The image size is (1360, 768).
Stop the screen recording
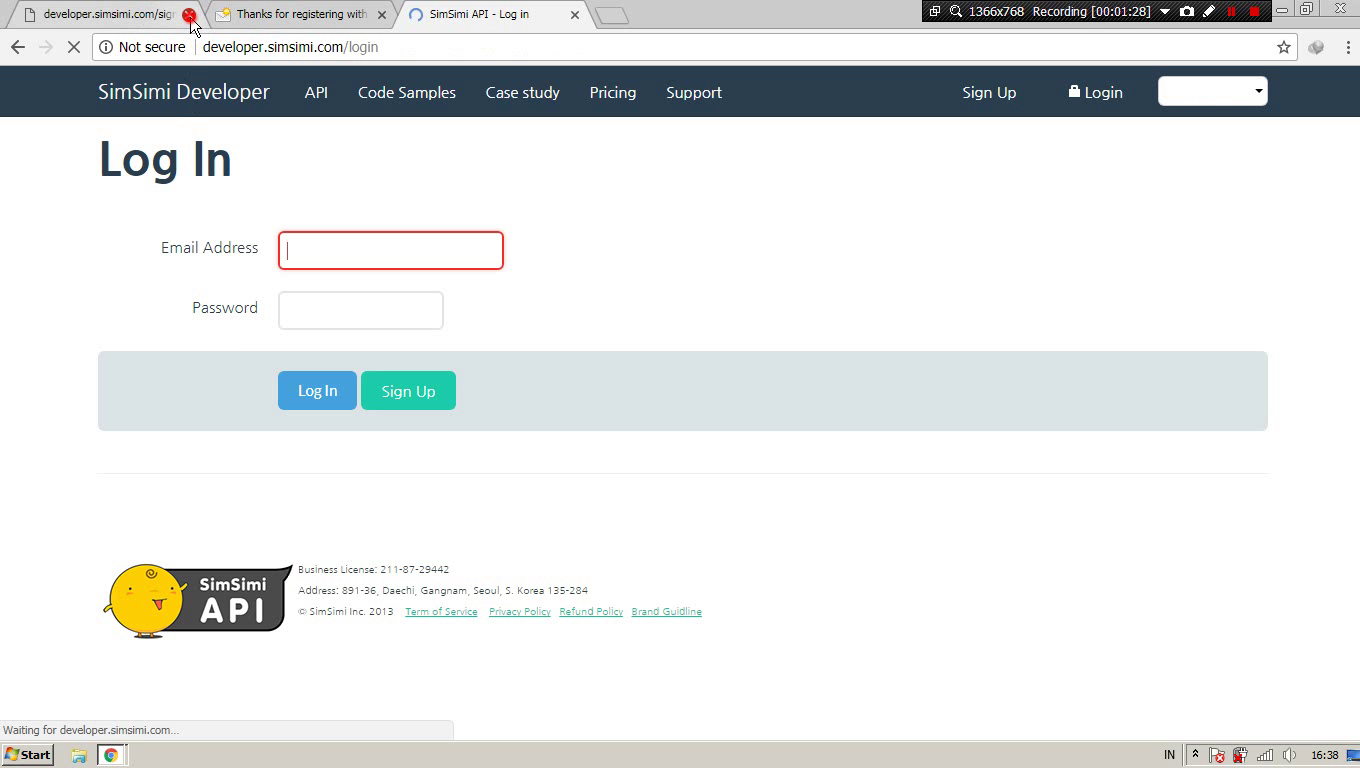pyautogui.click(x=1254, y=11)
